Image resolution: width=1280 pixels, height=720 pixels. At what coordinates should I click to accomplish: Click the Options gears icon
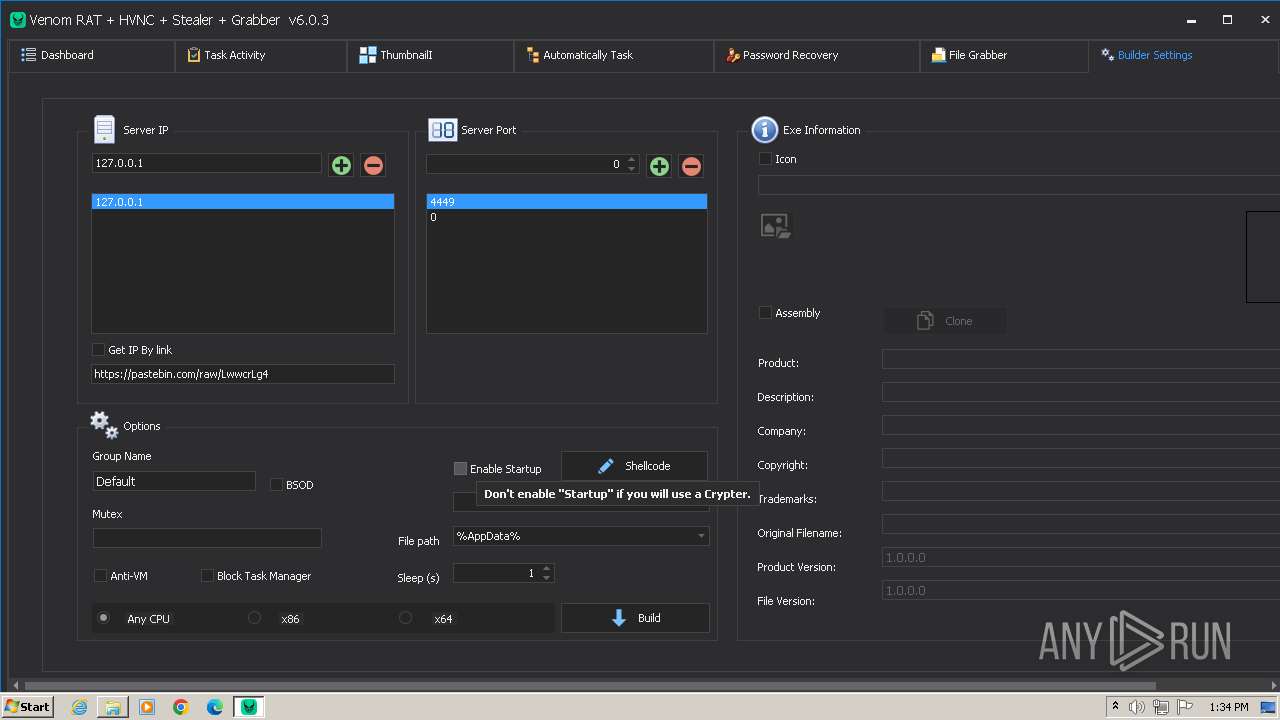click(x=104, y=425)
